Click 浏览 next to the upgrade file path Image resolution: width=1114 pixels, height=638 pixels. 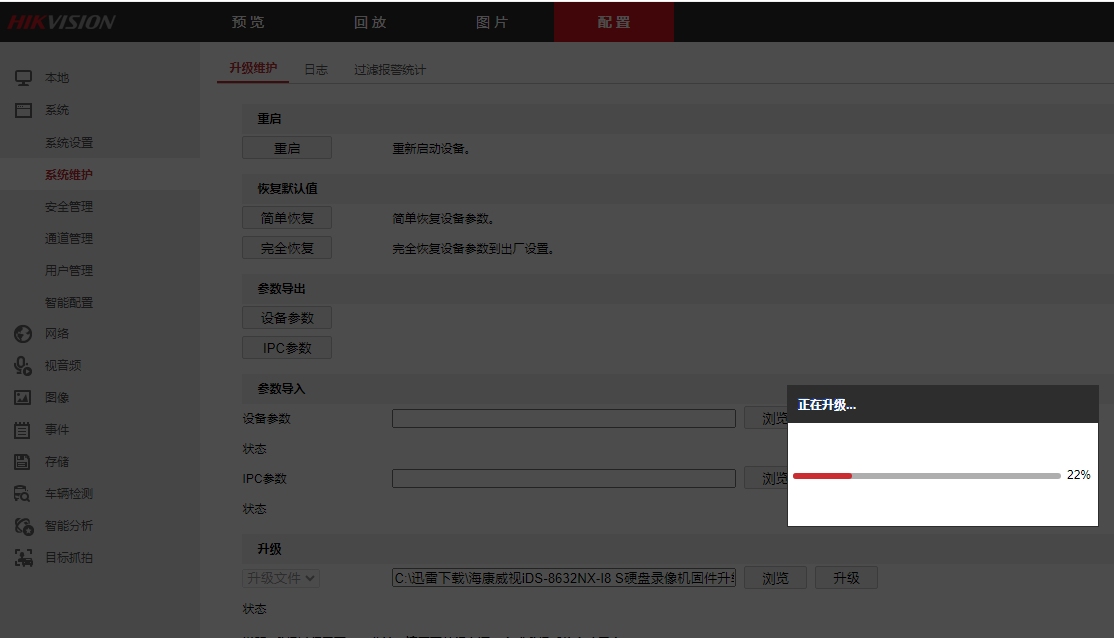(775, 578)
